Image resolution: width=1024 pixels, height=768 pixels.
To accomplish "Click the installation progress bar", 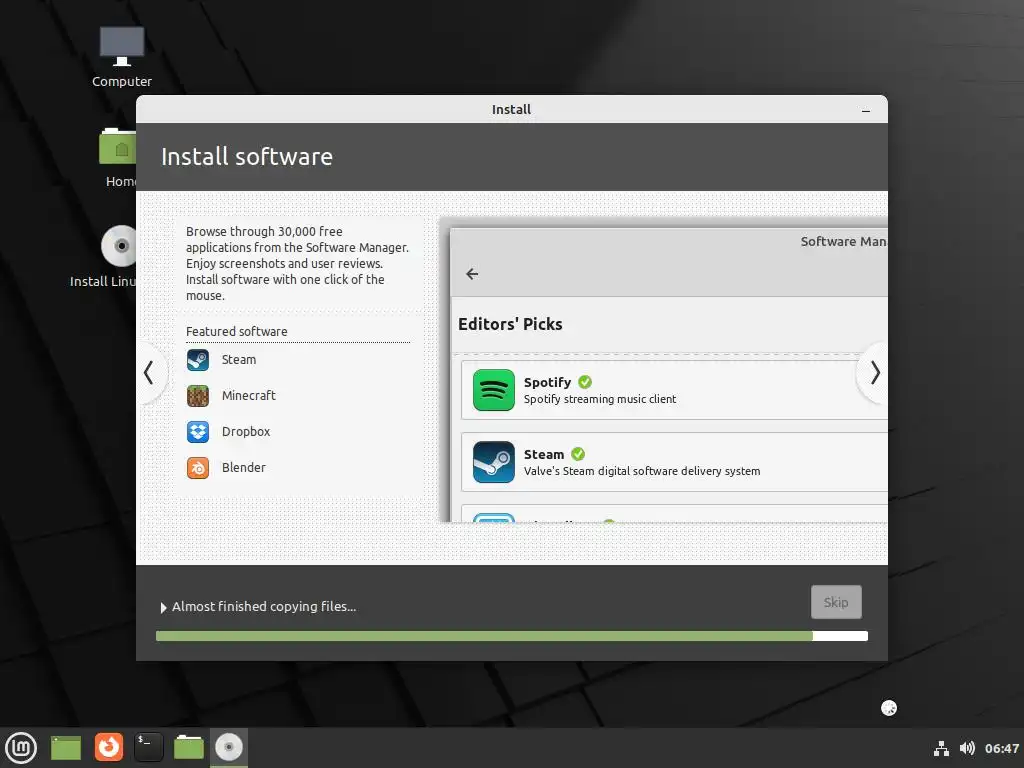I will pos(512,636).
